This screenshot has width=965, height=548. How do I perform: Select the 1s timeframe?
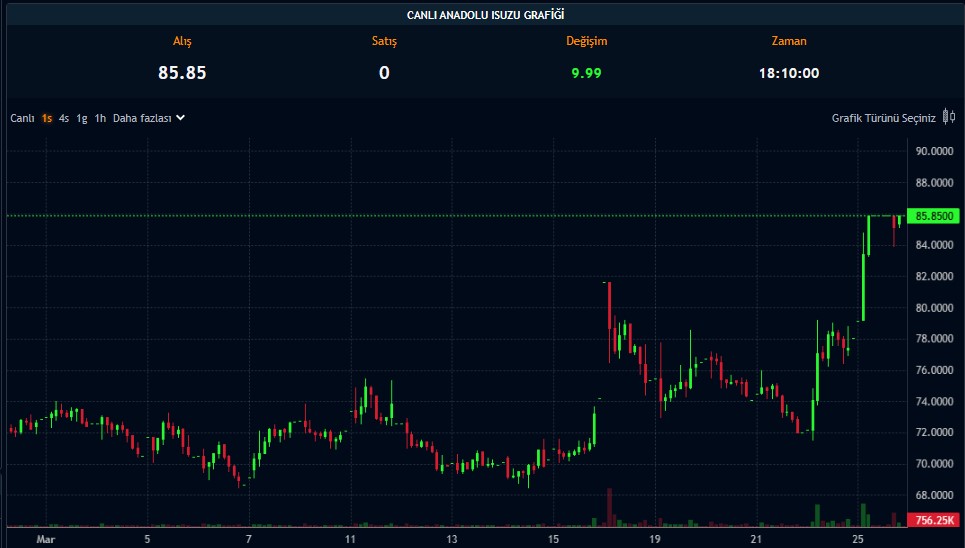pyautogui.click(x=47, y=118)
